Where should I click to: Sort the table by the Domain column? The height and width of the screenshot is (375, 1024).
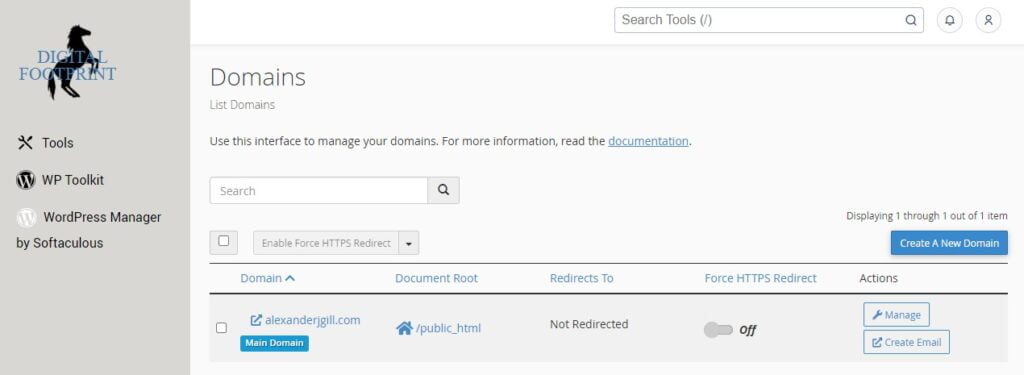point(268,278)
